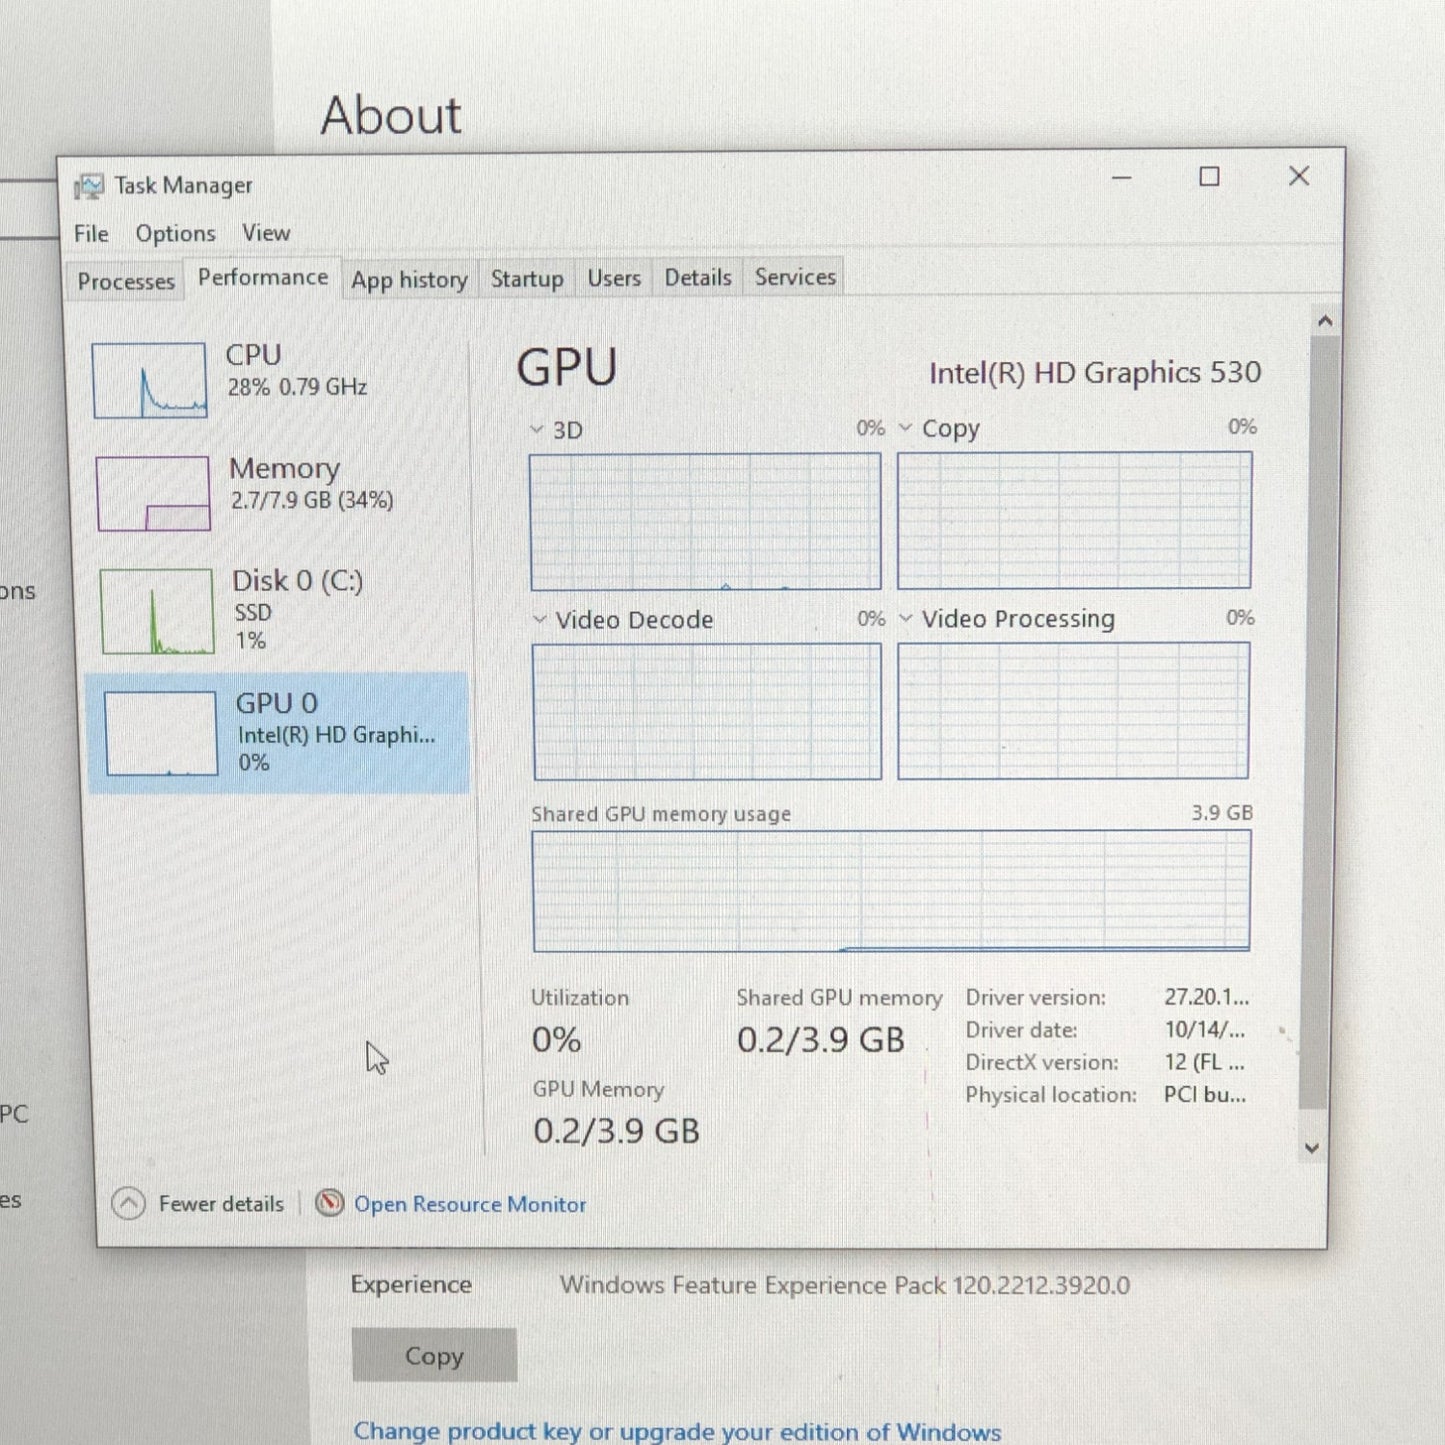The height and width of the screenshot is (1445, 1445).
Task: Click the Copy engine graph
Action: coord(1074,520)
